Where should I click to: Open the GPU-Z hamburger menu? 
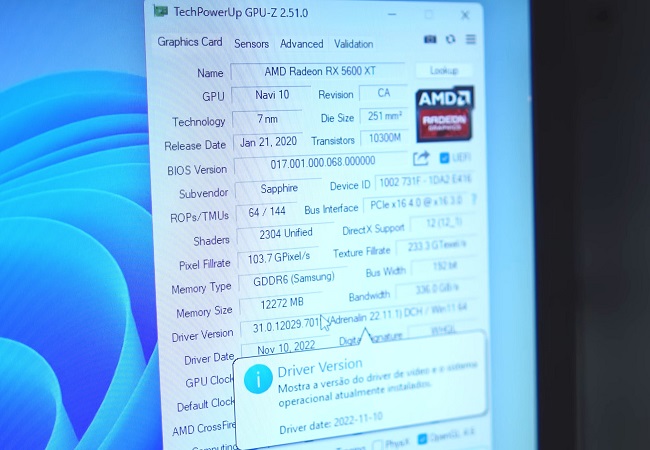point(471,39)
